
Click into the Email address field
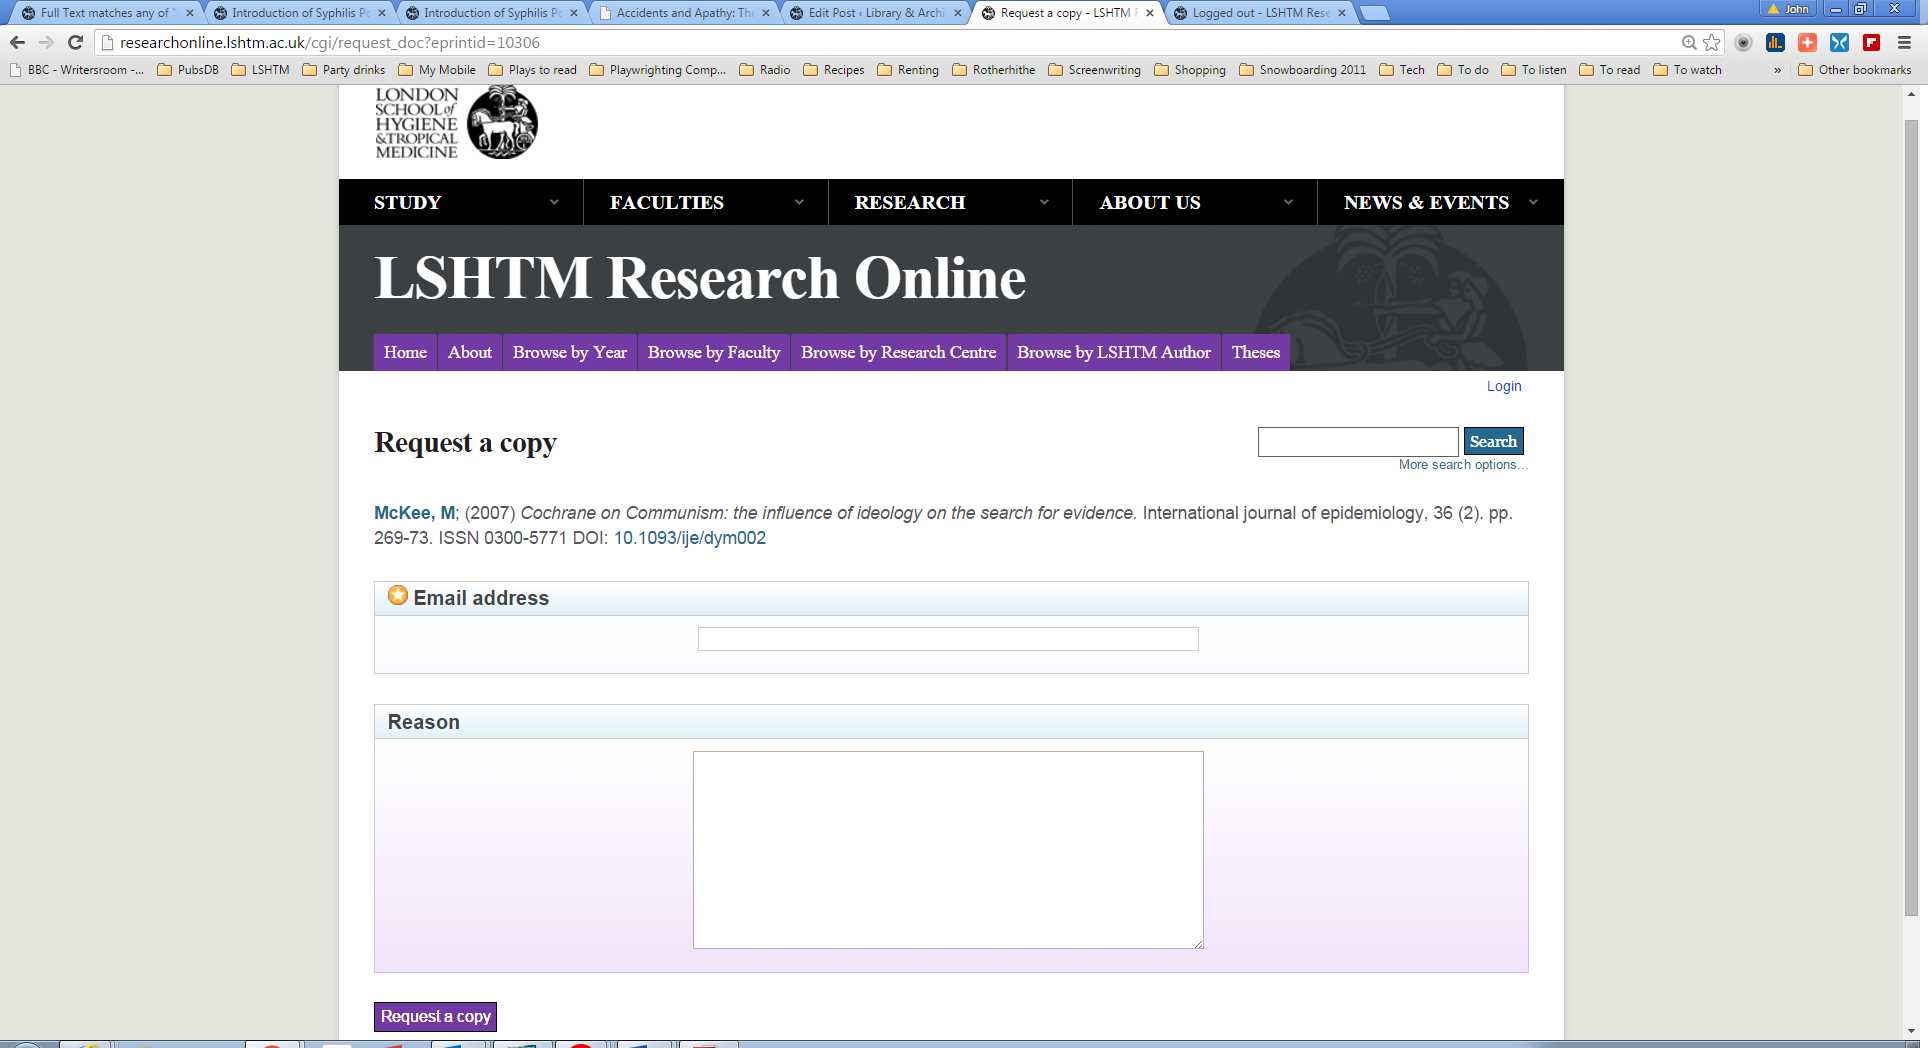point(947,639)
